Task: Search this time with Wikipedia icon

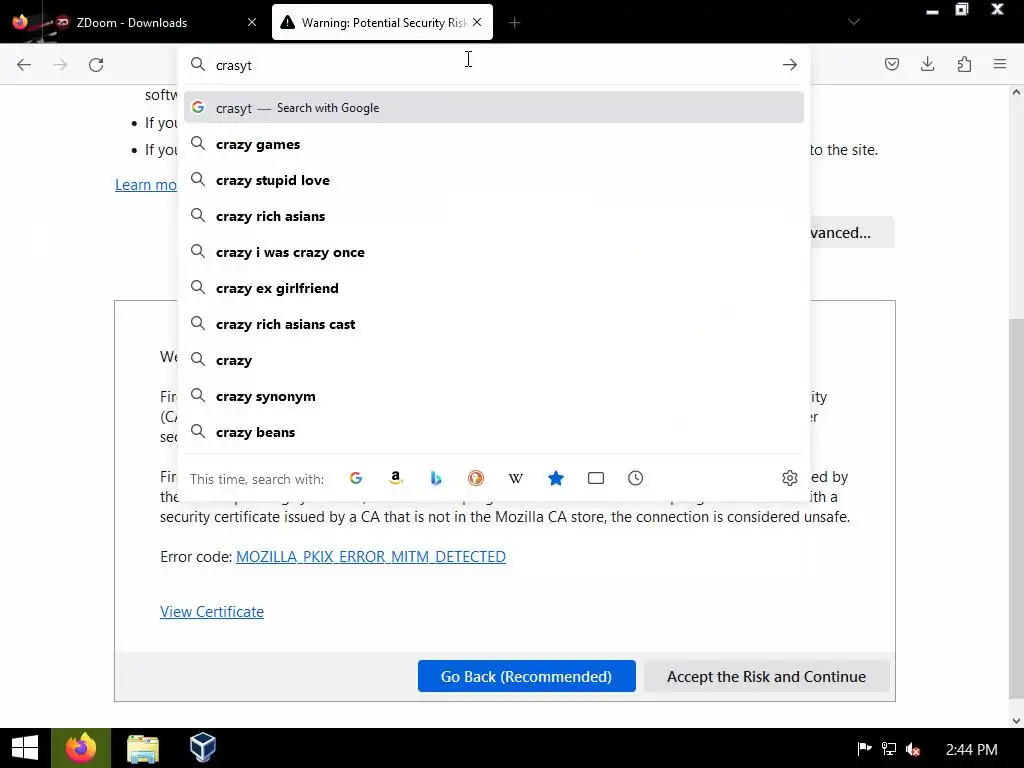Action: click(516, 478)
